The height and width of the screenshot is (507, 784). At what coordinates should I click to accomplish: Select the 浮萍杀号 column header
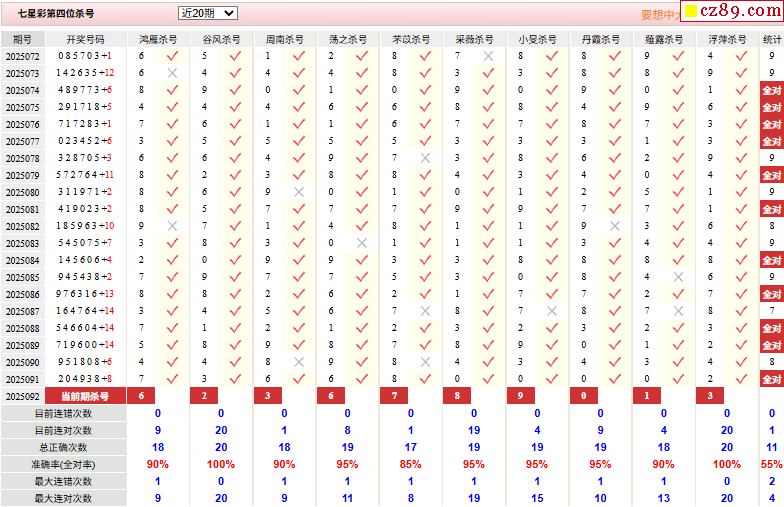coord(728,40)
